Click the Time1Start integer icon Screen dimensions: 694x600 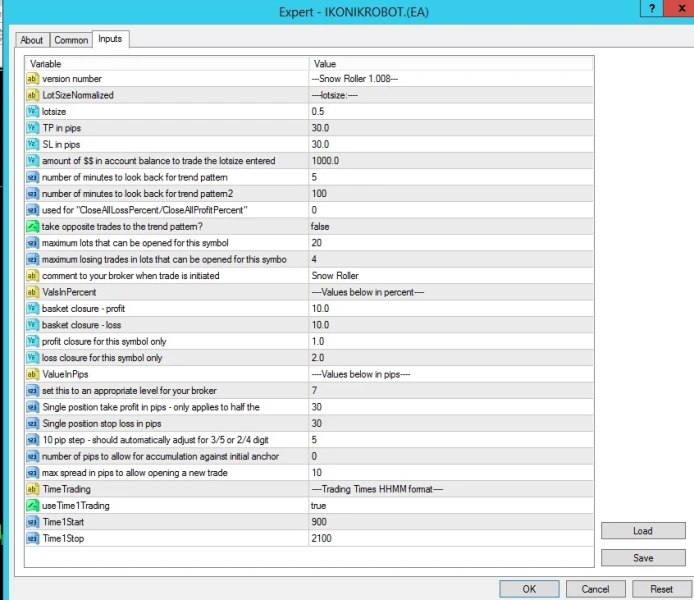[32, 521]
